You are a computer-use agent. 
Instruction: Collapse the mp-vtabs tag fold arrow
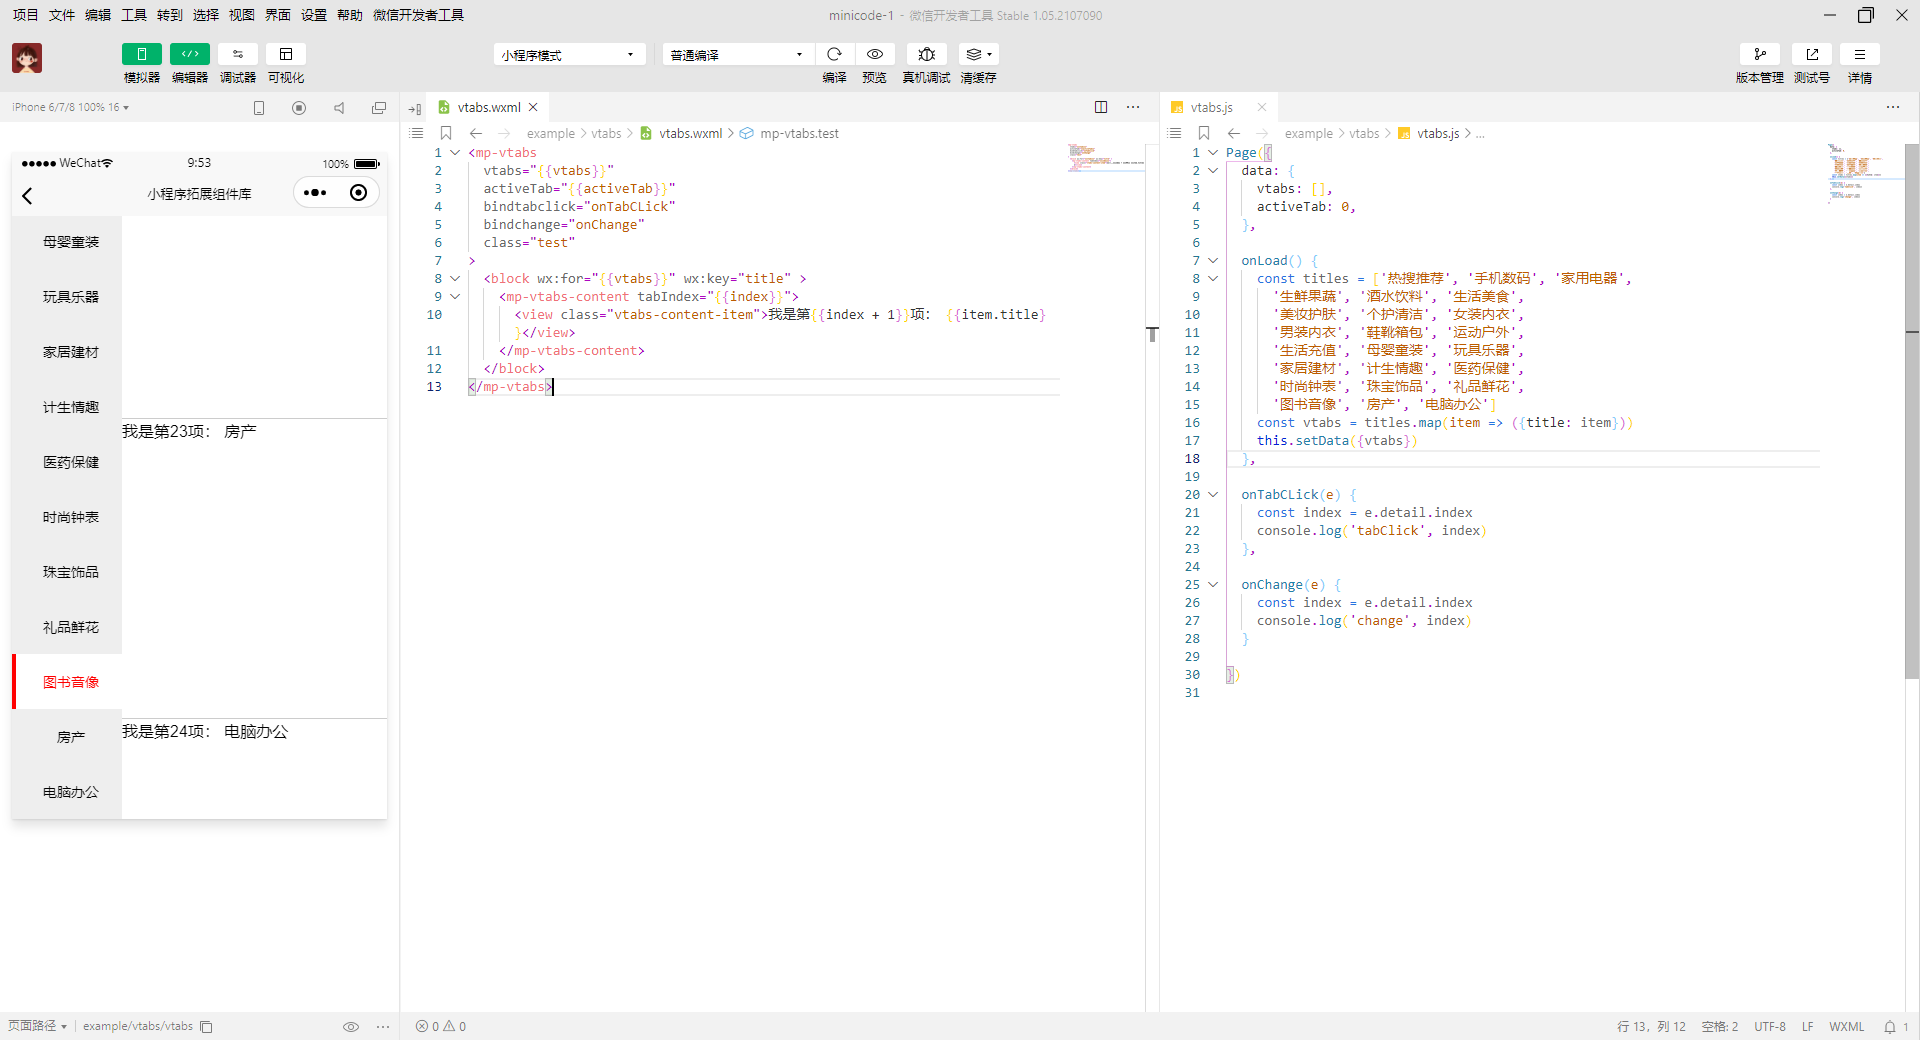pyautogui.click(x=455, y=153)
